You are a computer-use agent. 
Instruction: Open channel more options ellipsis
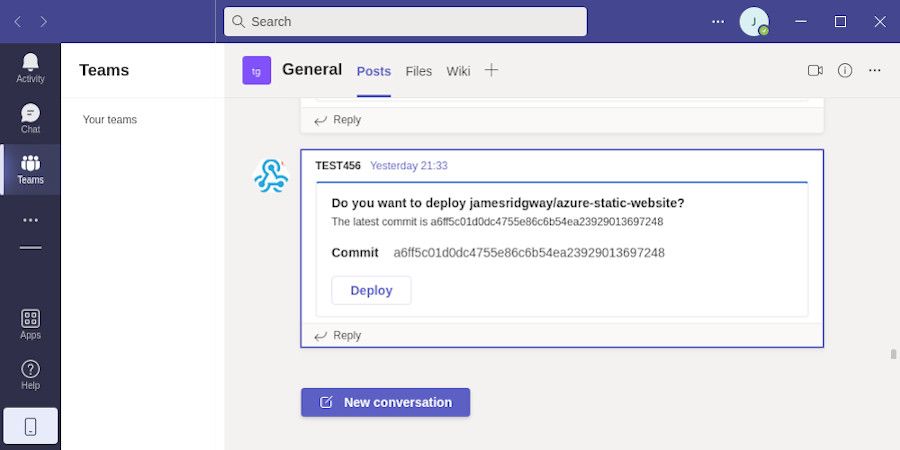click(875, 70)
